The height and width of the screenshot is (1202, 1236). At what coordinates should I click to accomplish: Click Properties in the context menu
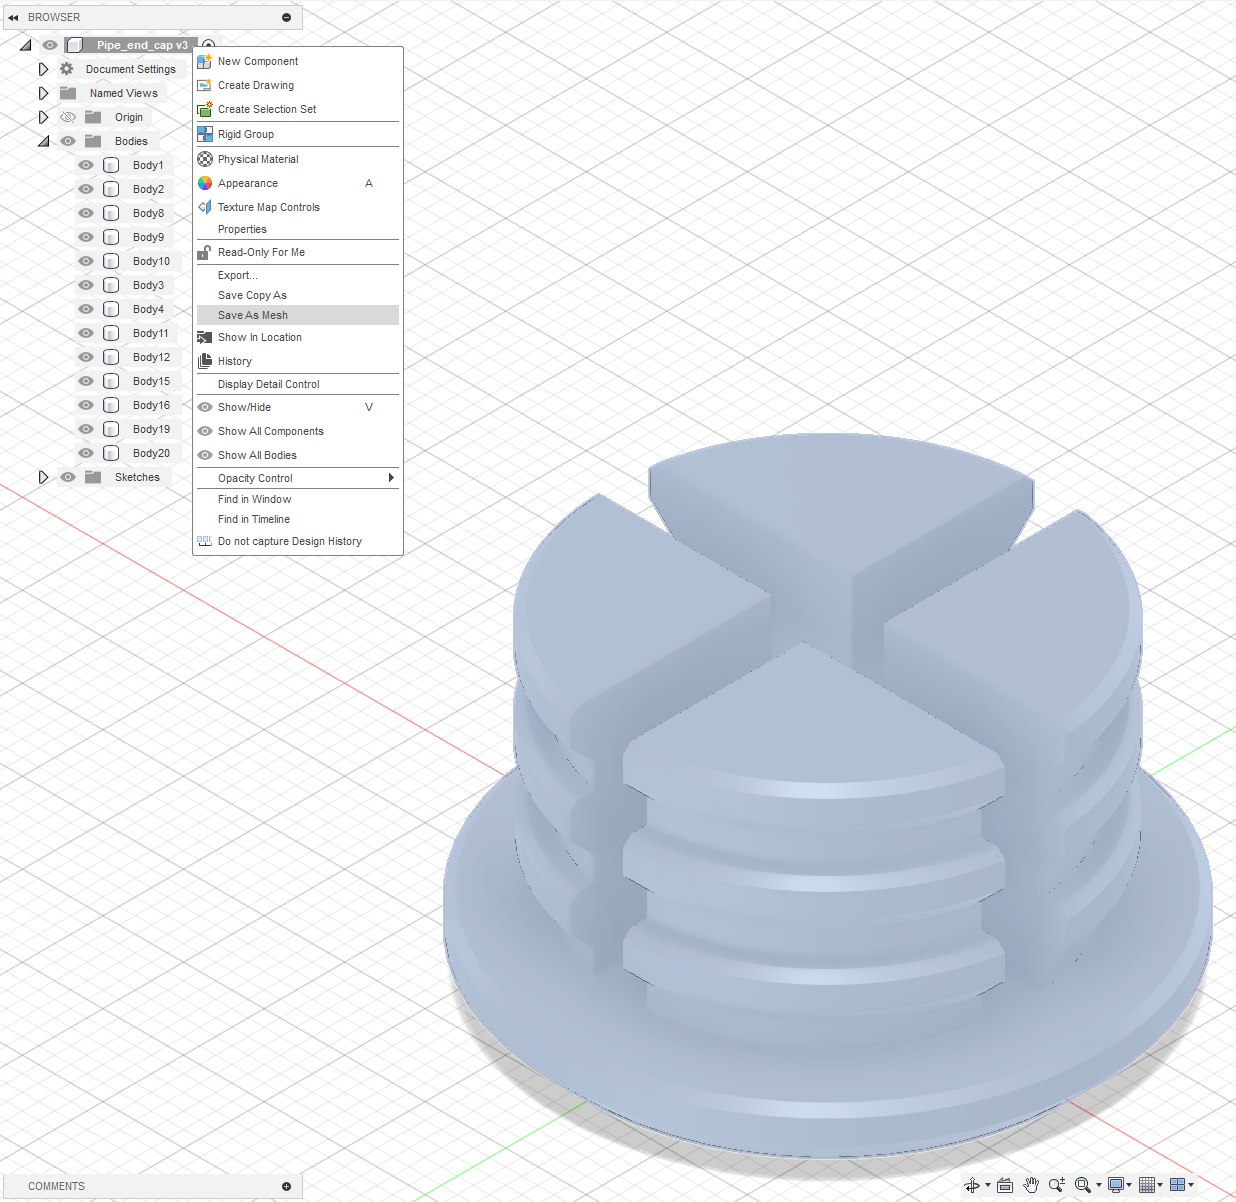click(298, 229)
